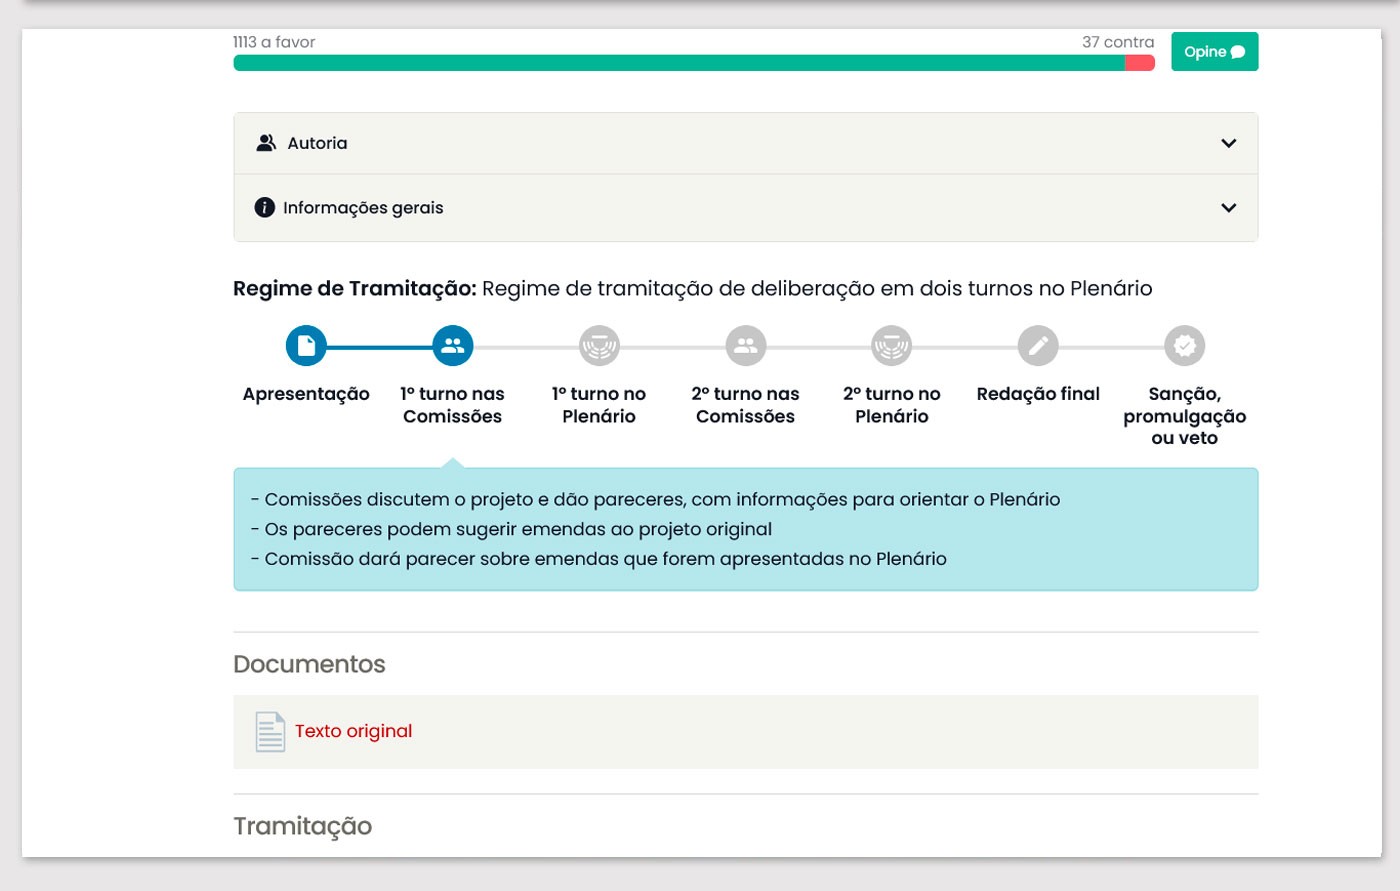The height and width of the screenshot is (891, 1400).
Task: Select the 2º turno nas Comissões step icon
Action: coord(746,346)
